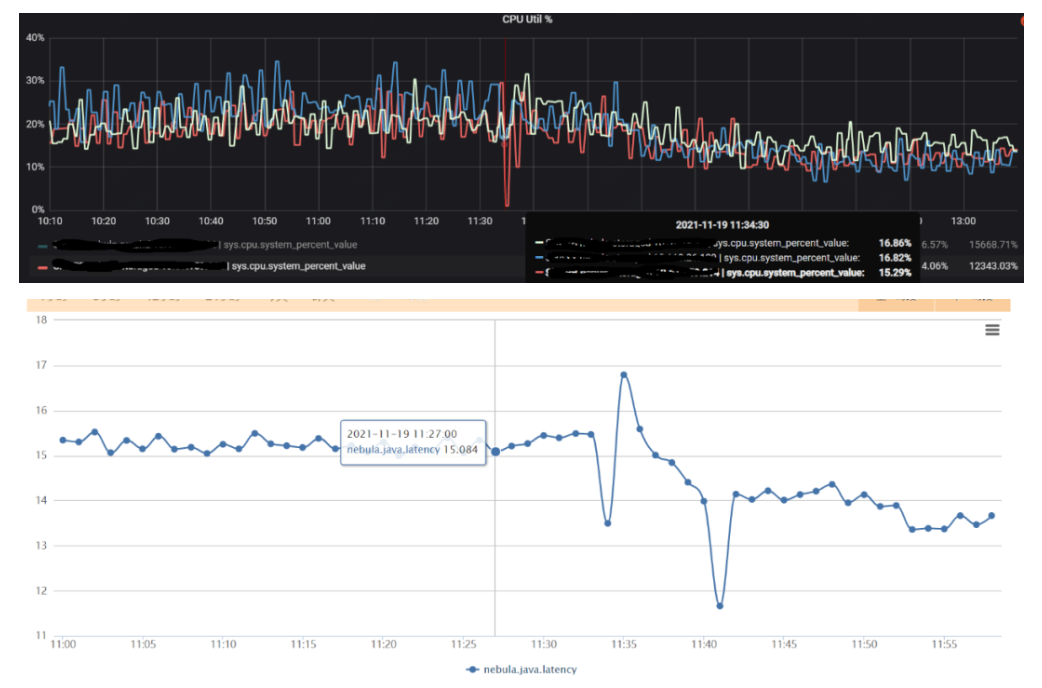
Task: Click the 10% label on CPU y-axis
Action: pyautogui.click(x=35, y=167)
